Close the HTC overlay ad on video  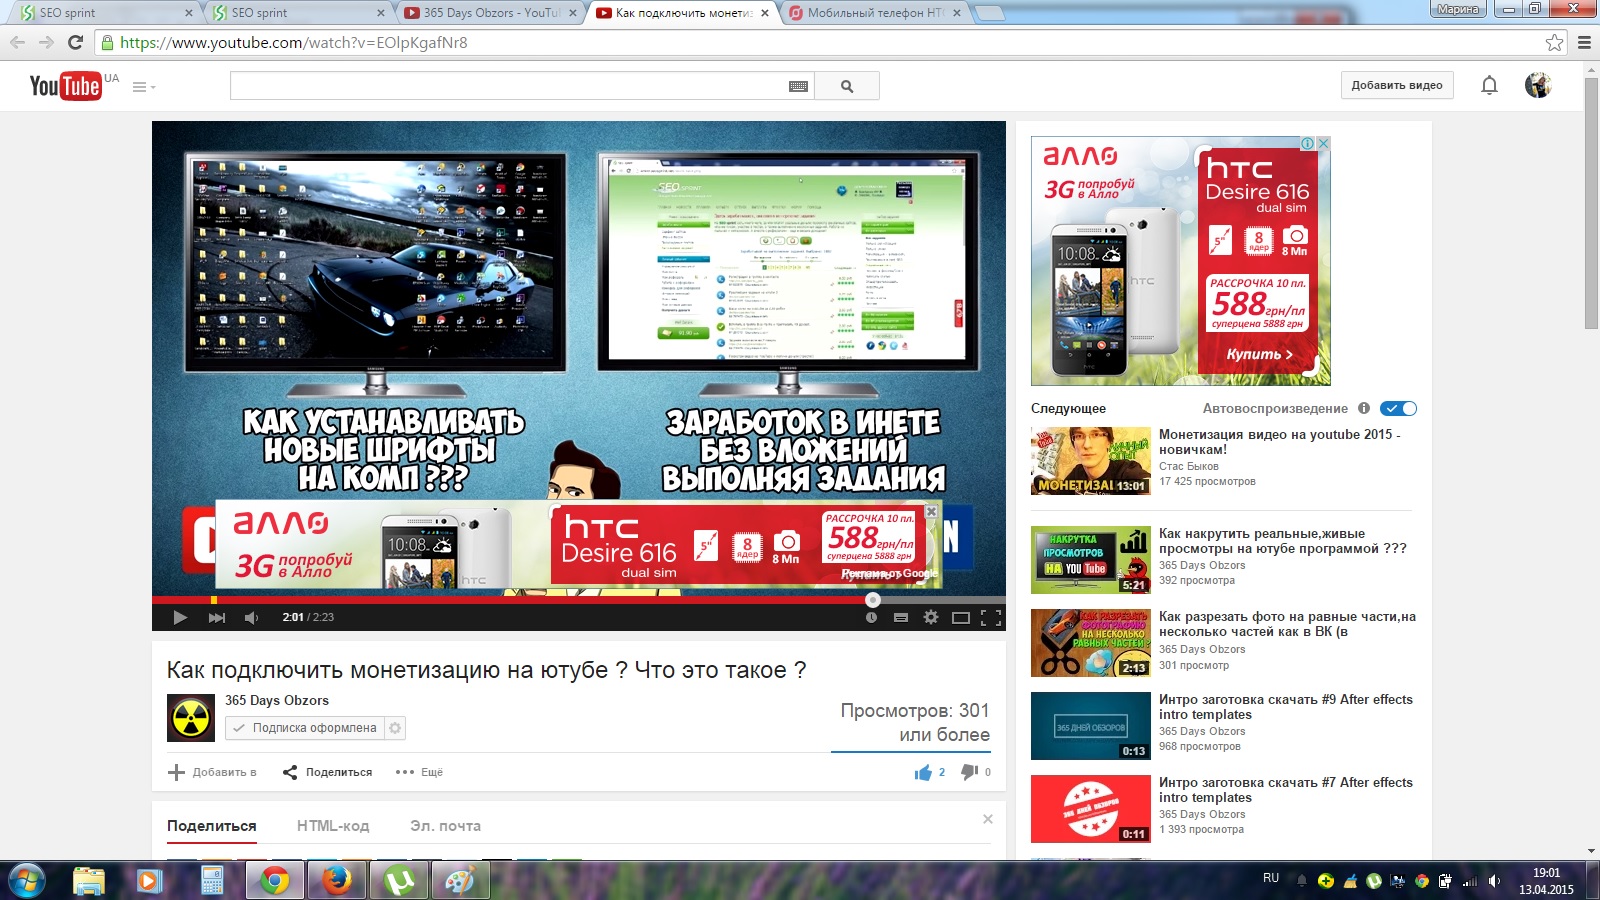click(931, 511)
